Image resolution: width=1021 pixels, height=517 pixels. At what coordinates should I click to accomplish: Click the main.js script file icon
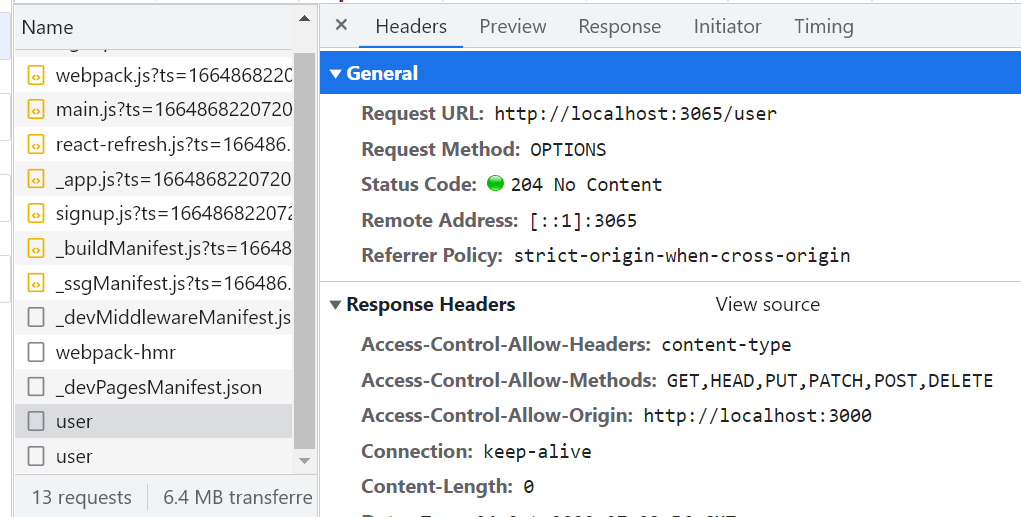(36, 109)
